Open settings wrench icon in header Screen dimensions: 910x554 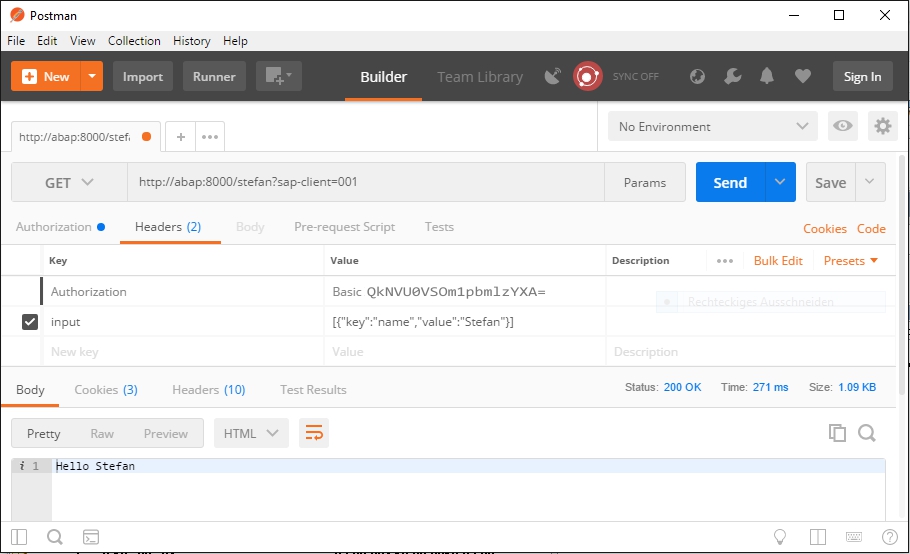click(732, 76)
